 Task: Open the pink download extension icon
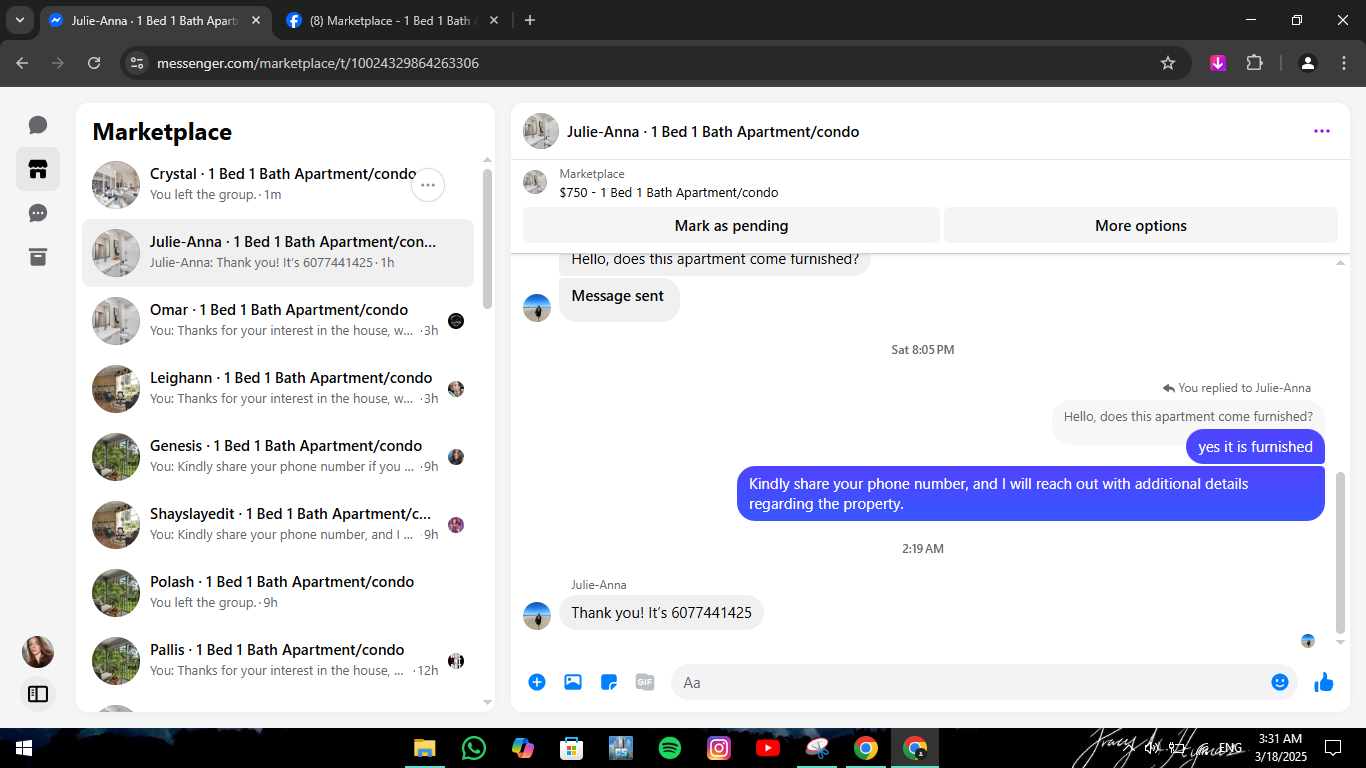click(1218, 63)
